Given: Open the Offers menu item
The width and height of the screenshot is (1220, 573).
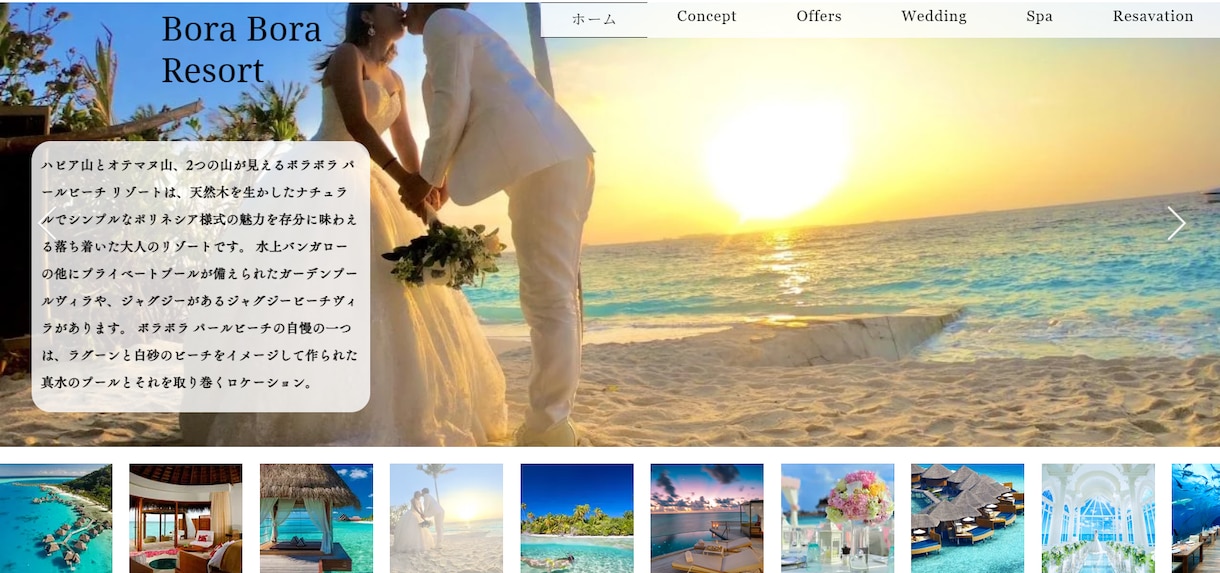Looking at the screenshot, I should [x=819, y=17].
